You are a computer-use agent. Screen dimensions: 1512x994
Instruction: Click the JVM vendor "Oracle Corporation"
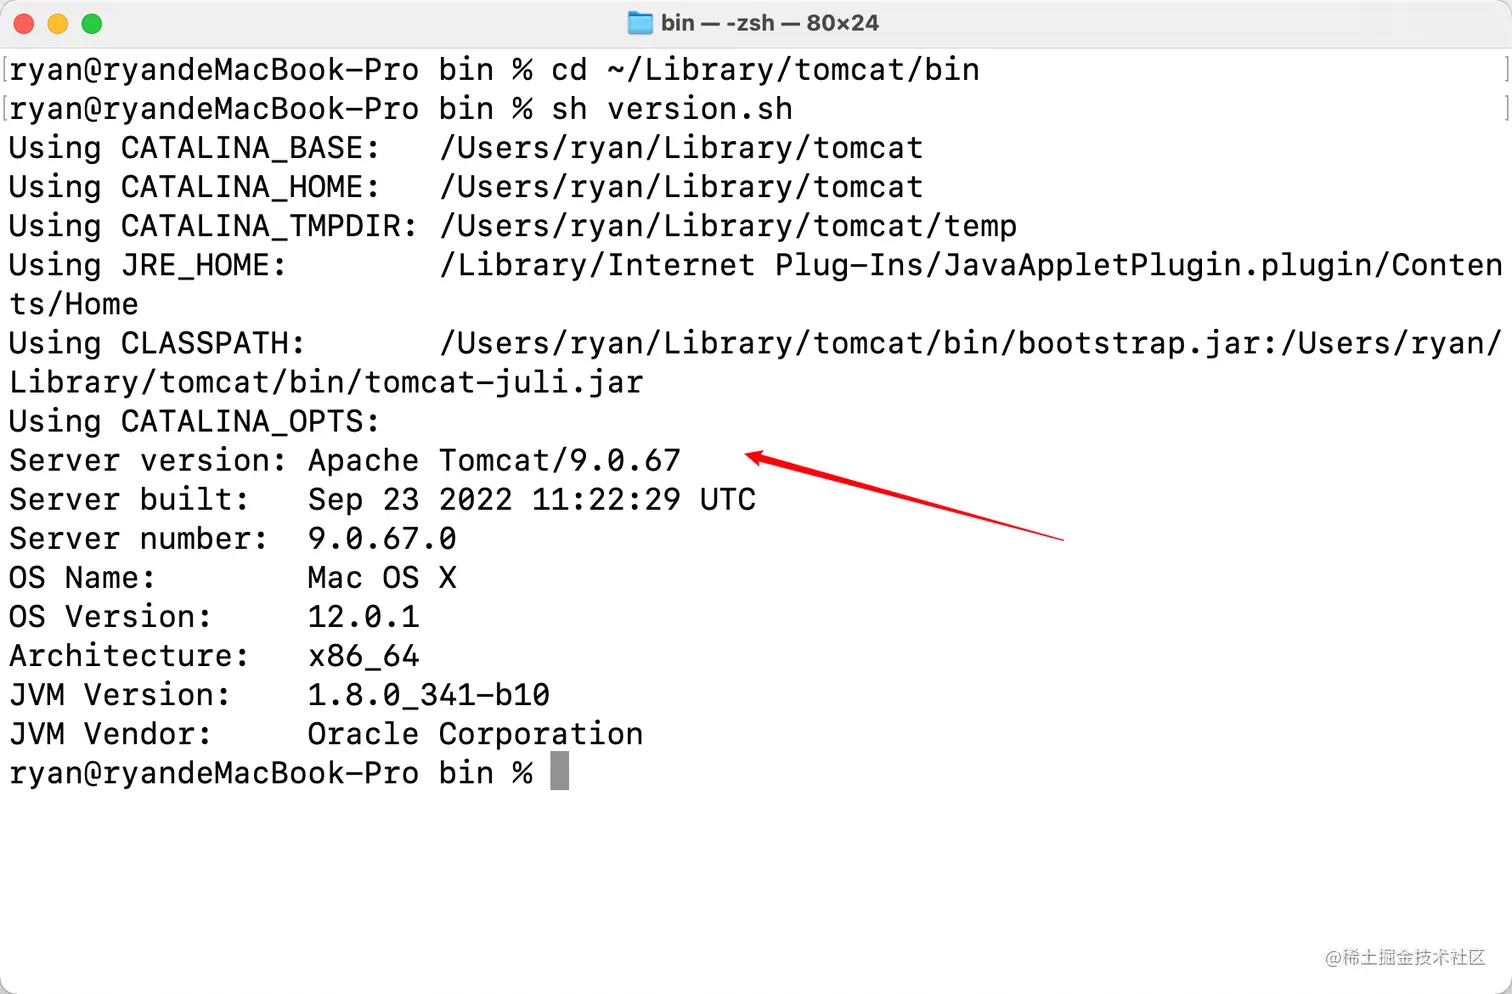click(475, 733)
